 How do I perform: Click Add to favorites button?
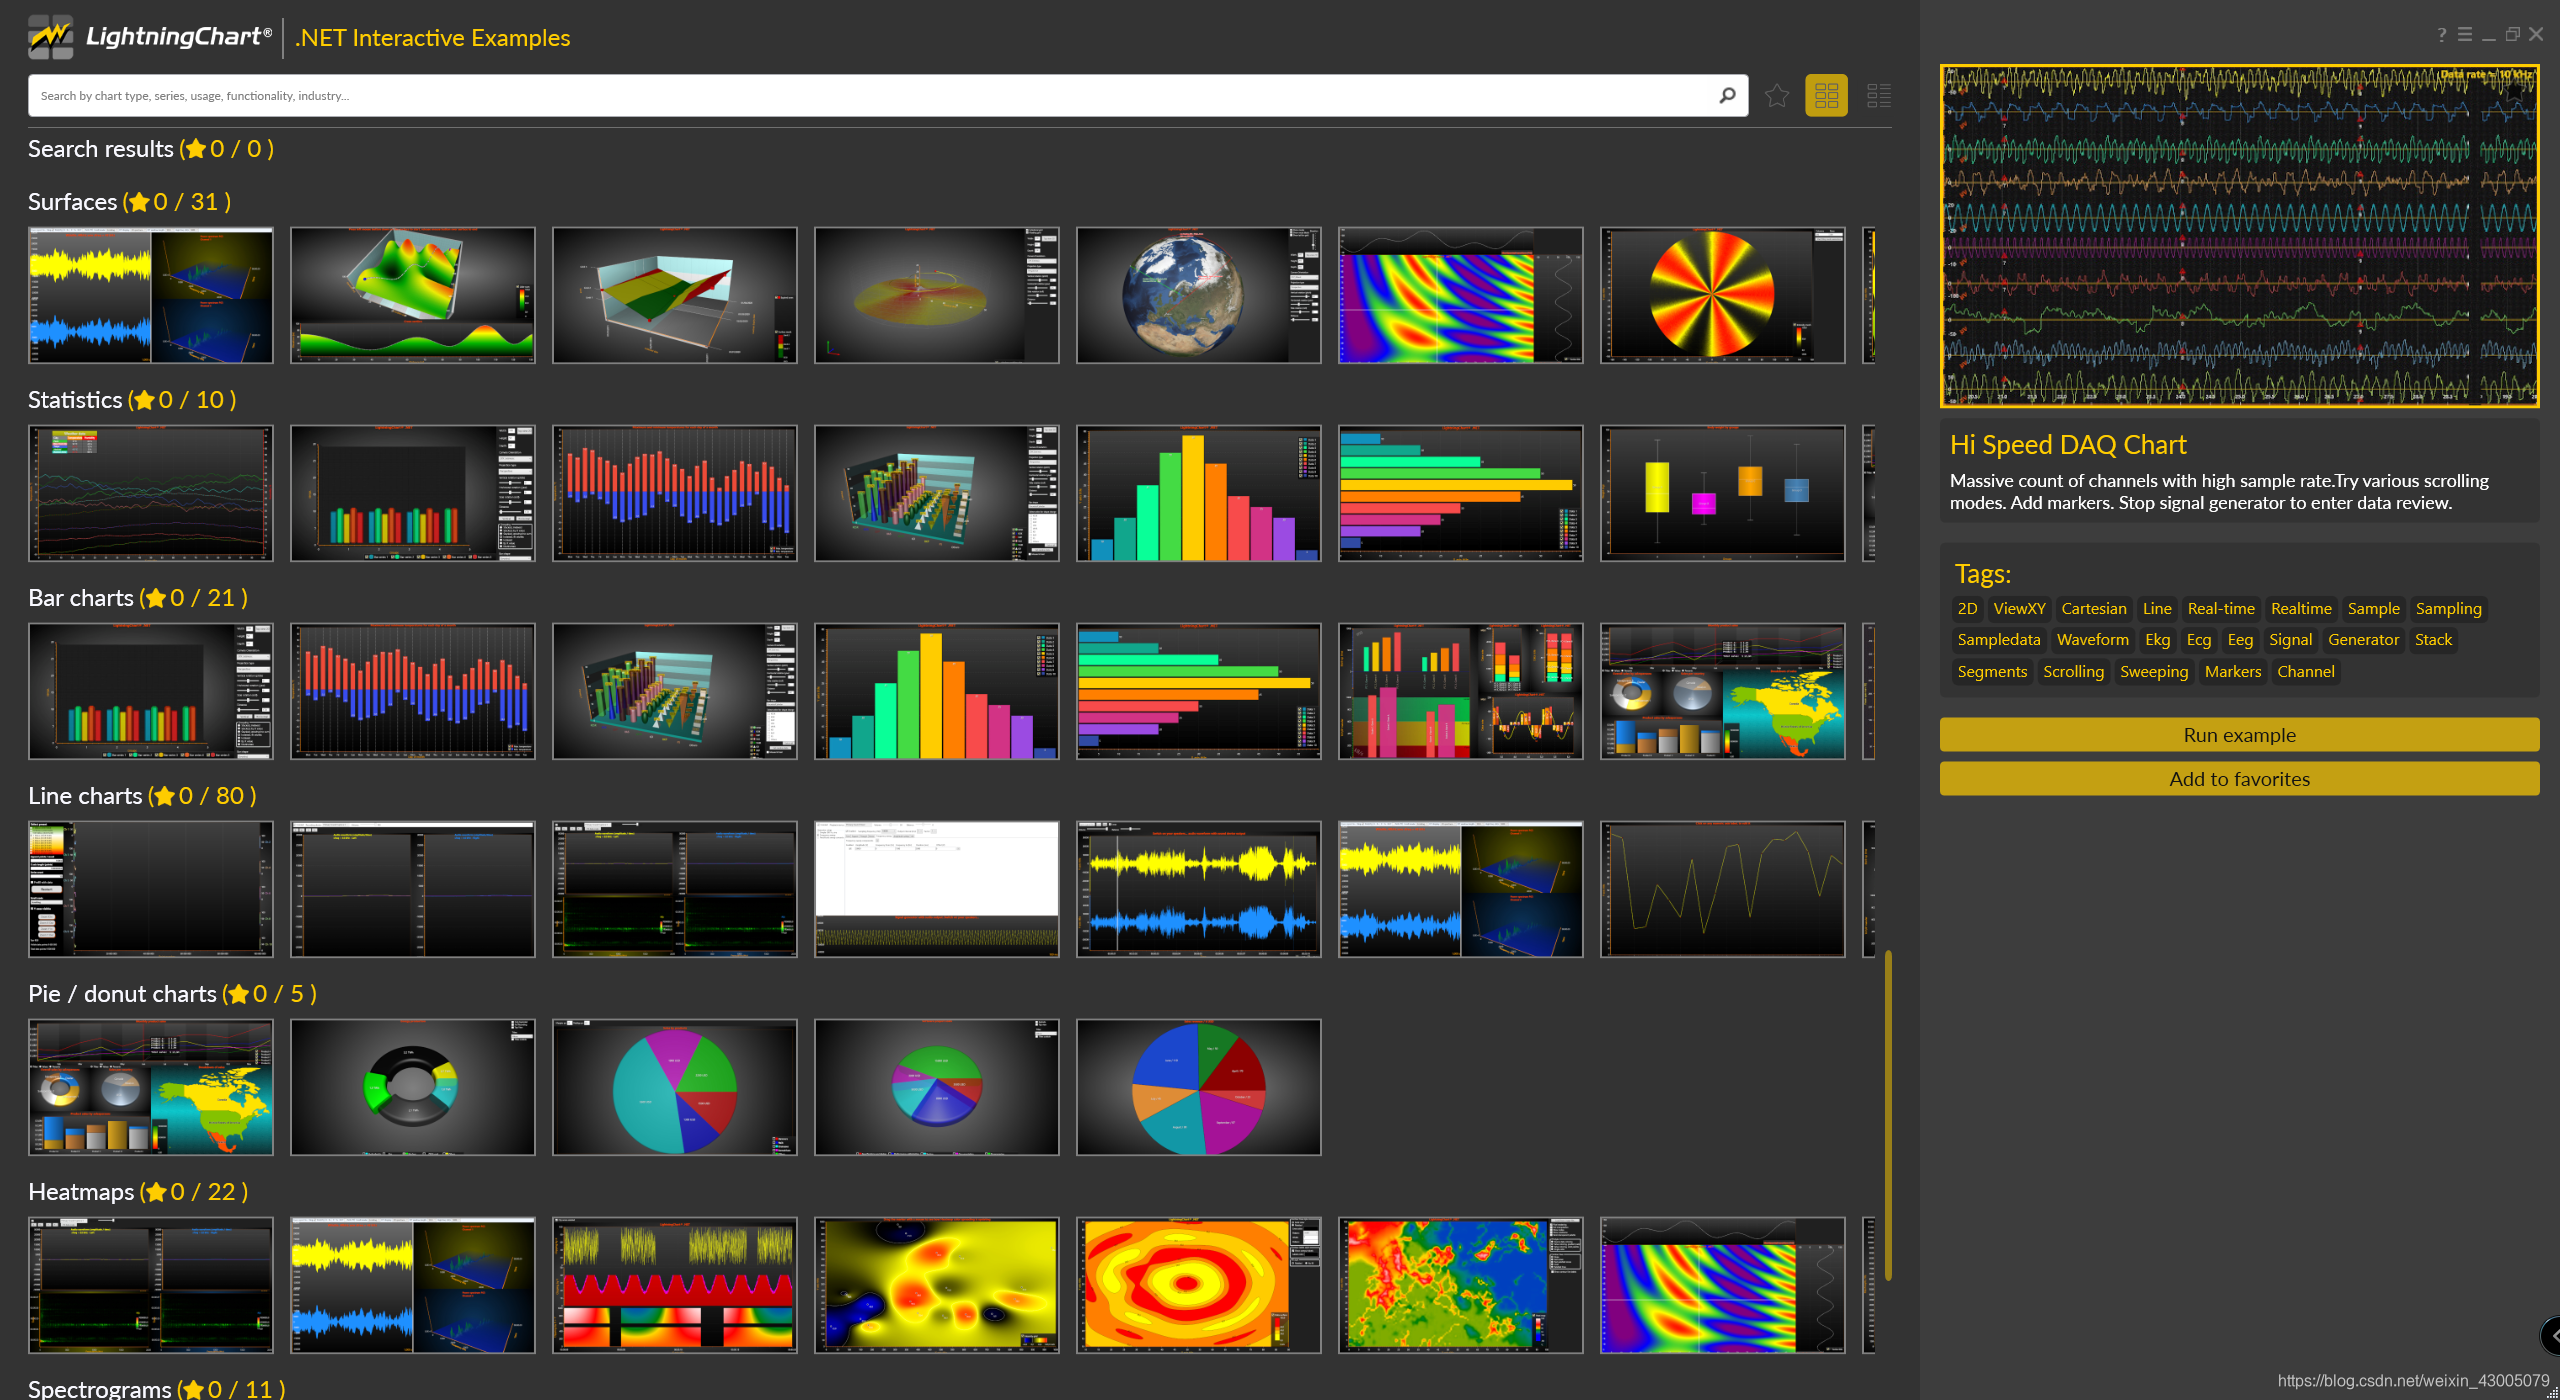tap(2239, 779)
